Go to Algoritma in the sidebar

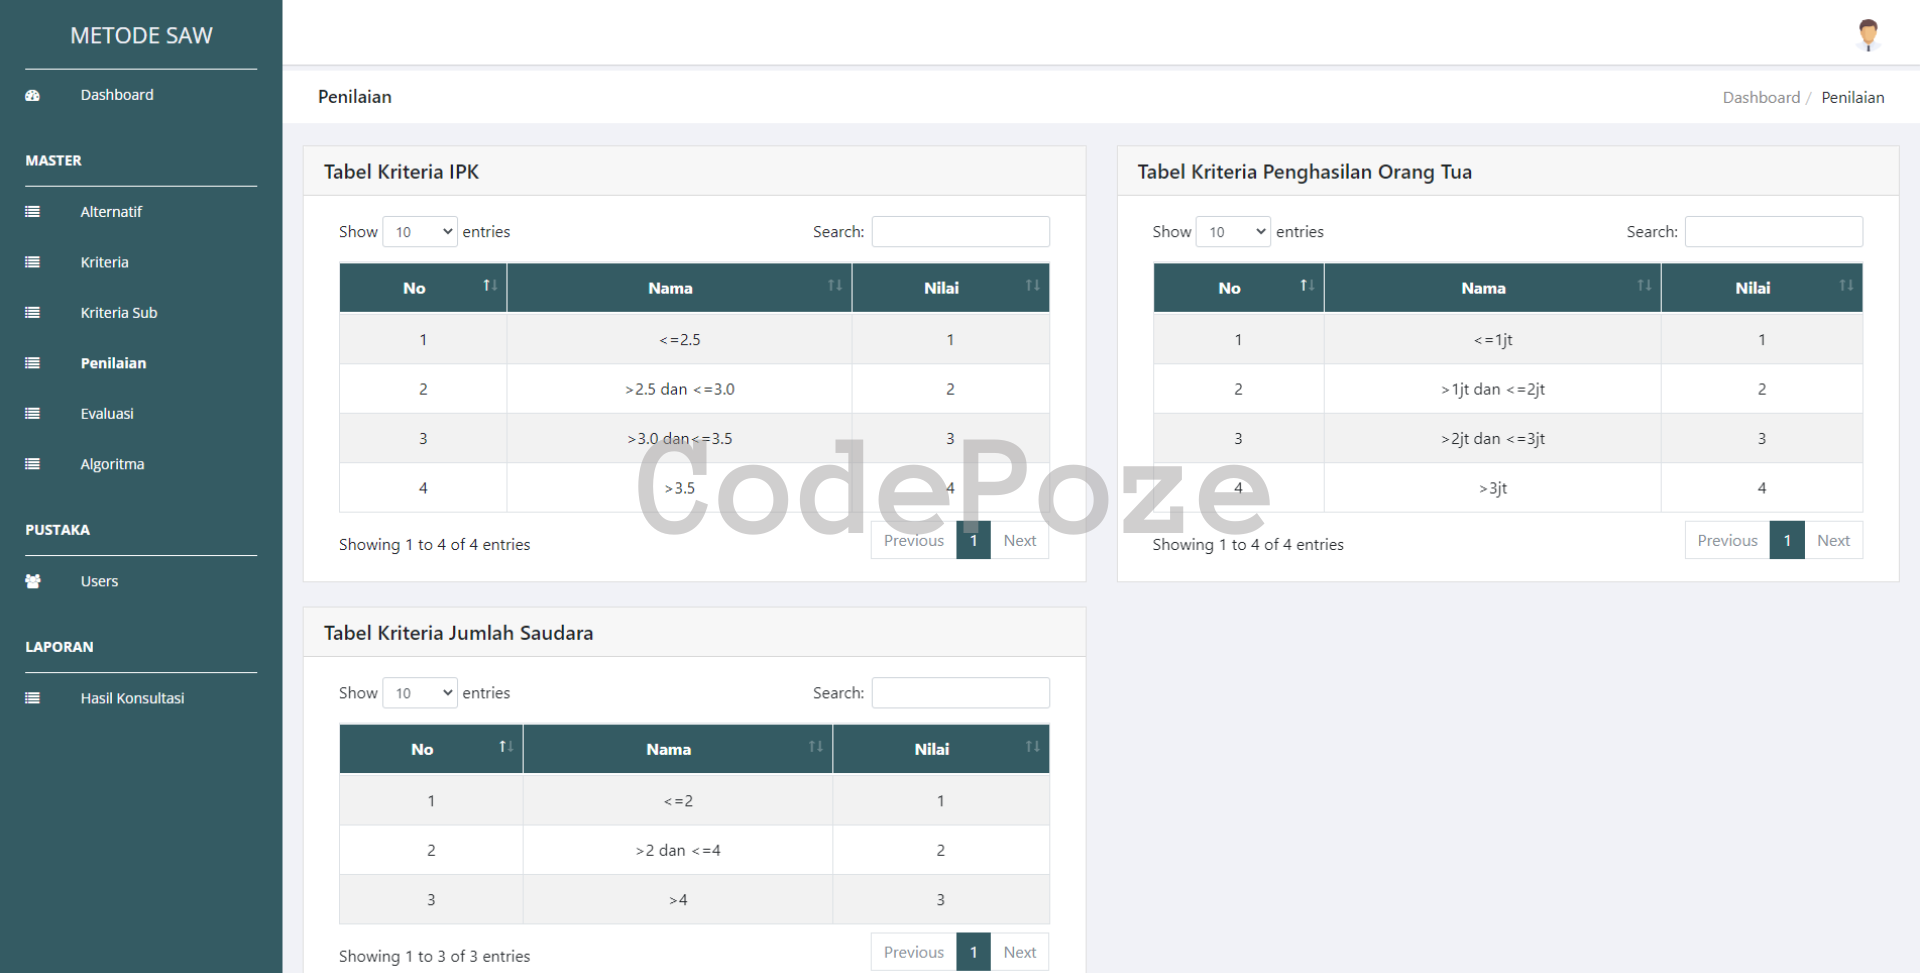[112, 464]
